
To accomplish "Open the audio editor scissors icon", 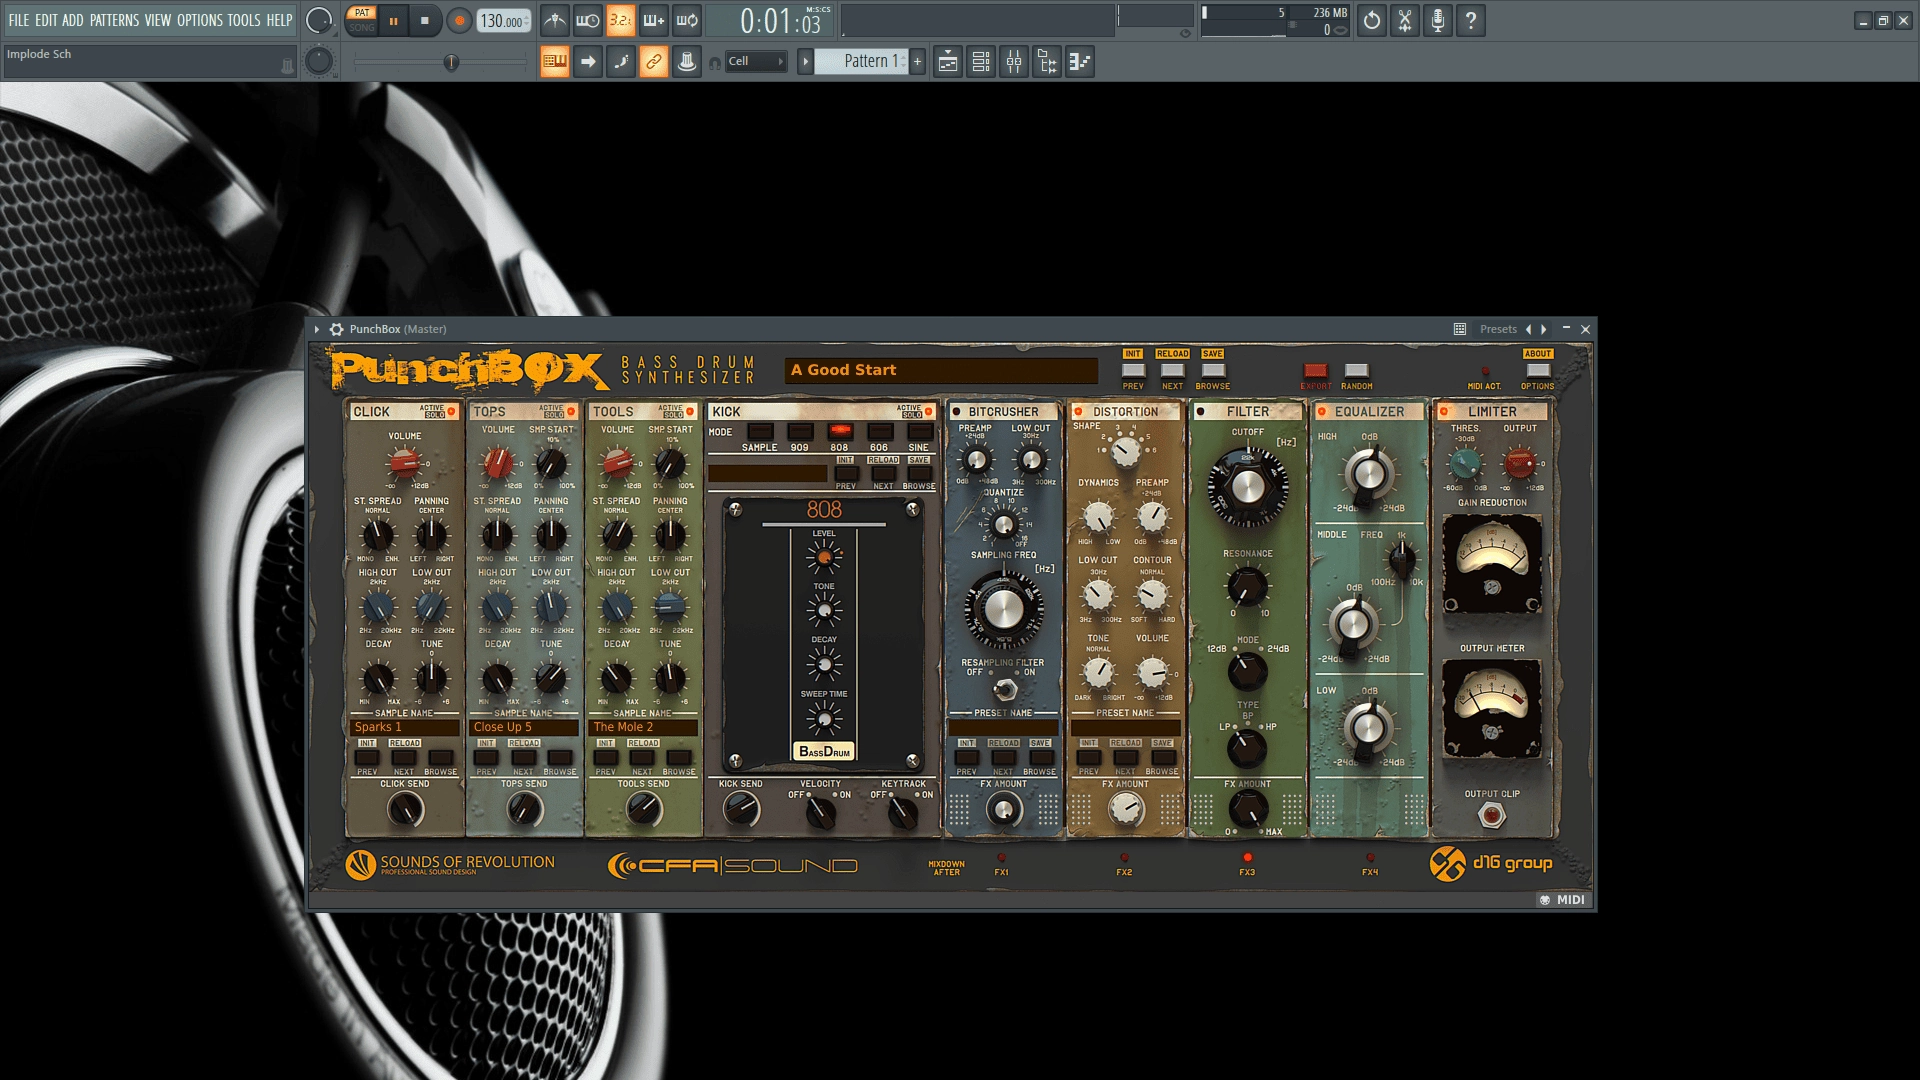I will point(1405,20).
